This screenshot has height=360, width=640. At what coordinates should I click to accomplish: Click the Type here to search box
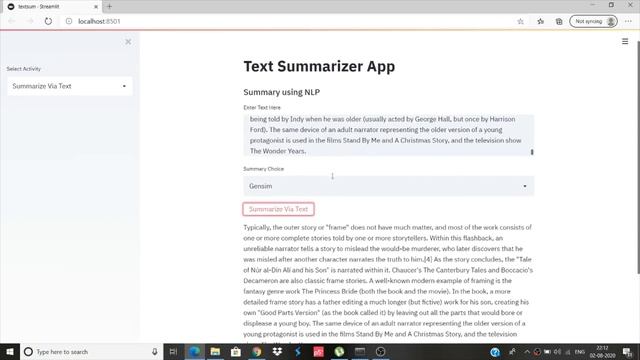tap(92, 352)
